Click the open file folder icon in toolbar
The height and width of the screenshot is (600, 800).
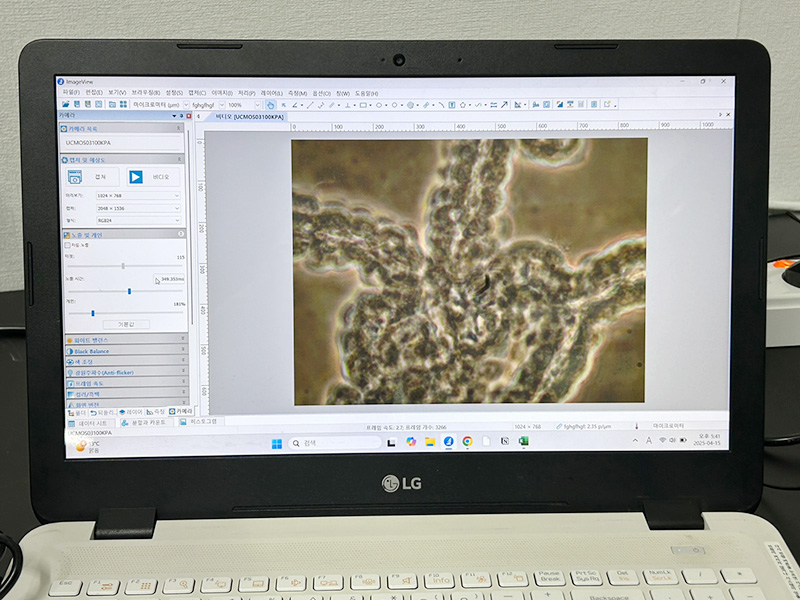click(x=66, y=104)
